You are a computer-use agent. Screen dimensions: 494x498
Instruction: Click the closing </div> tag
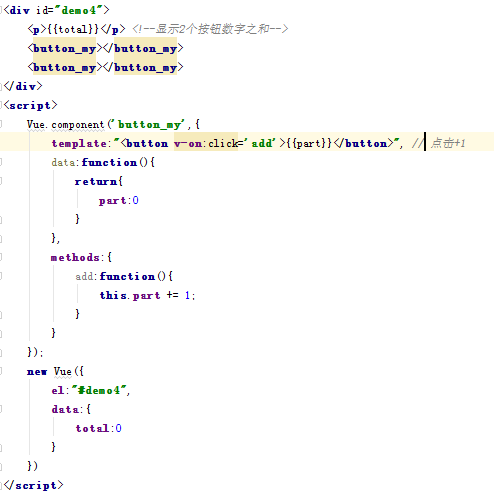[x=23, y=86]
